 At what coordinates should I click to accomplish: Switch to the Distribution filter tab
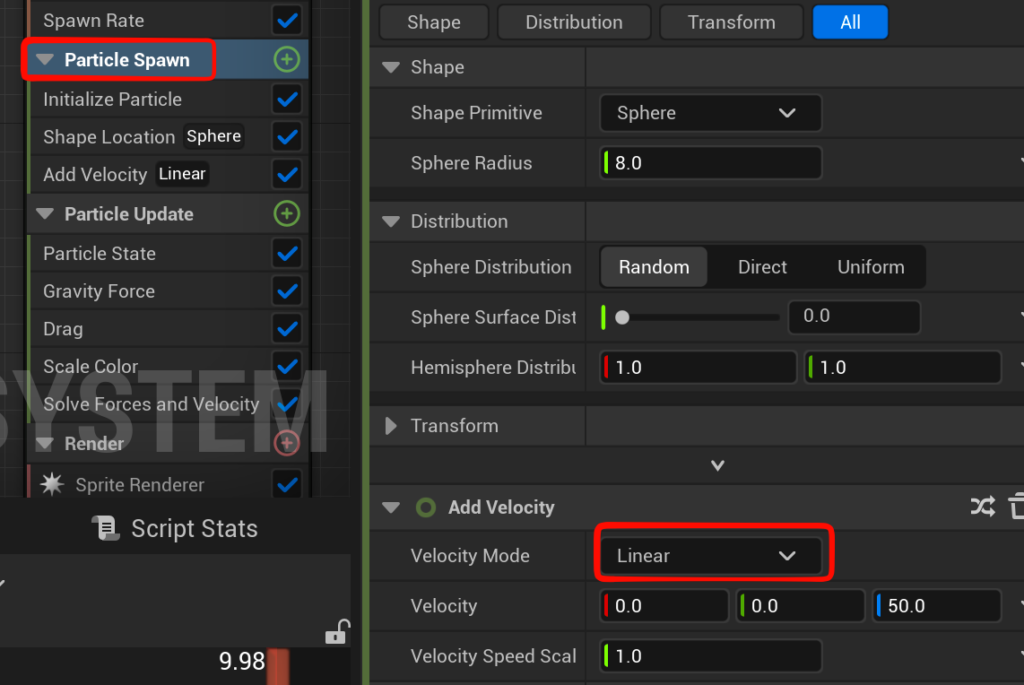pyautogui.click(x=574, y=22)
